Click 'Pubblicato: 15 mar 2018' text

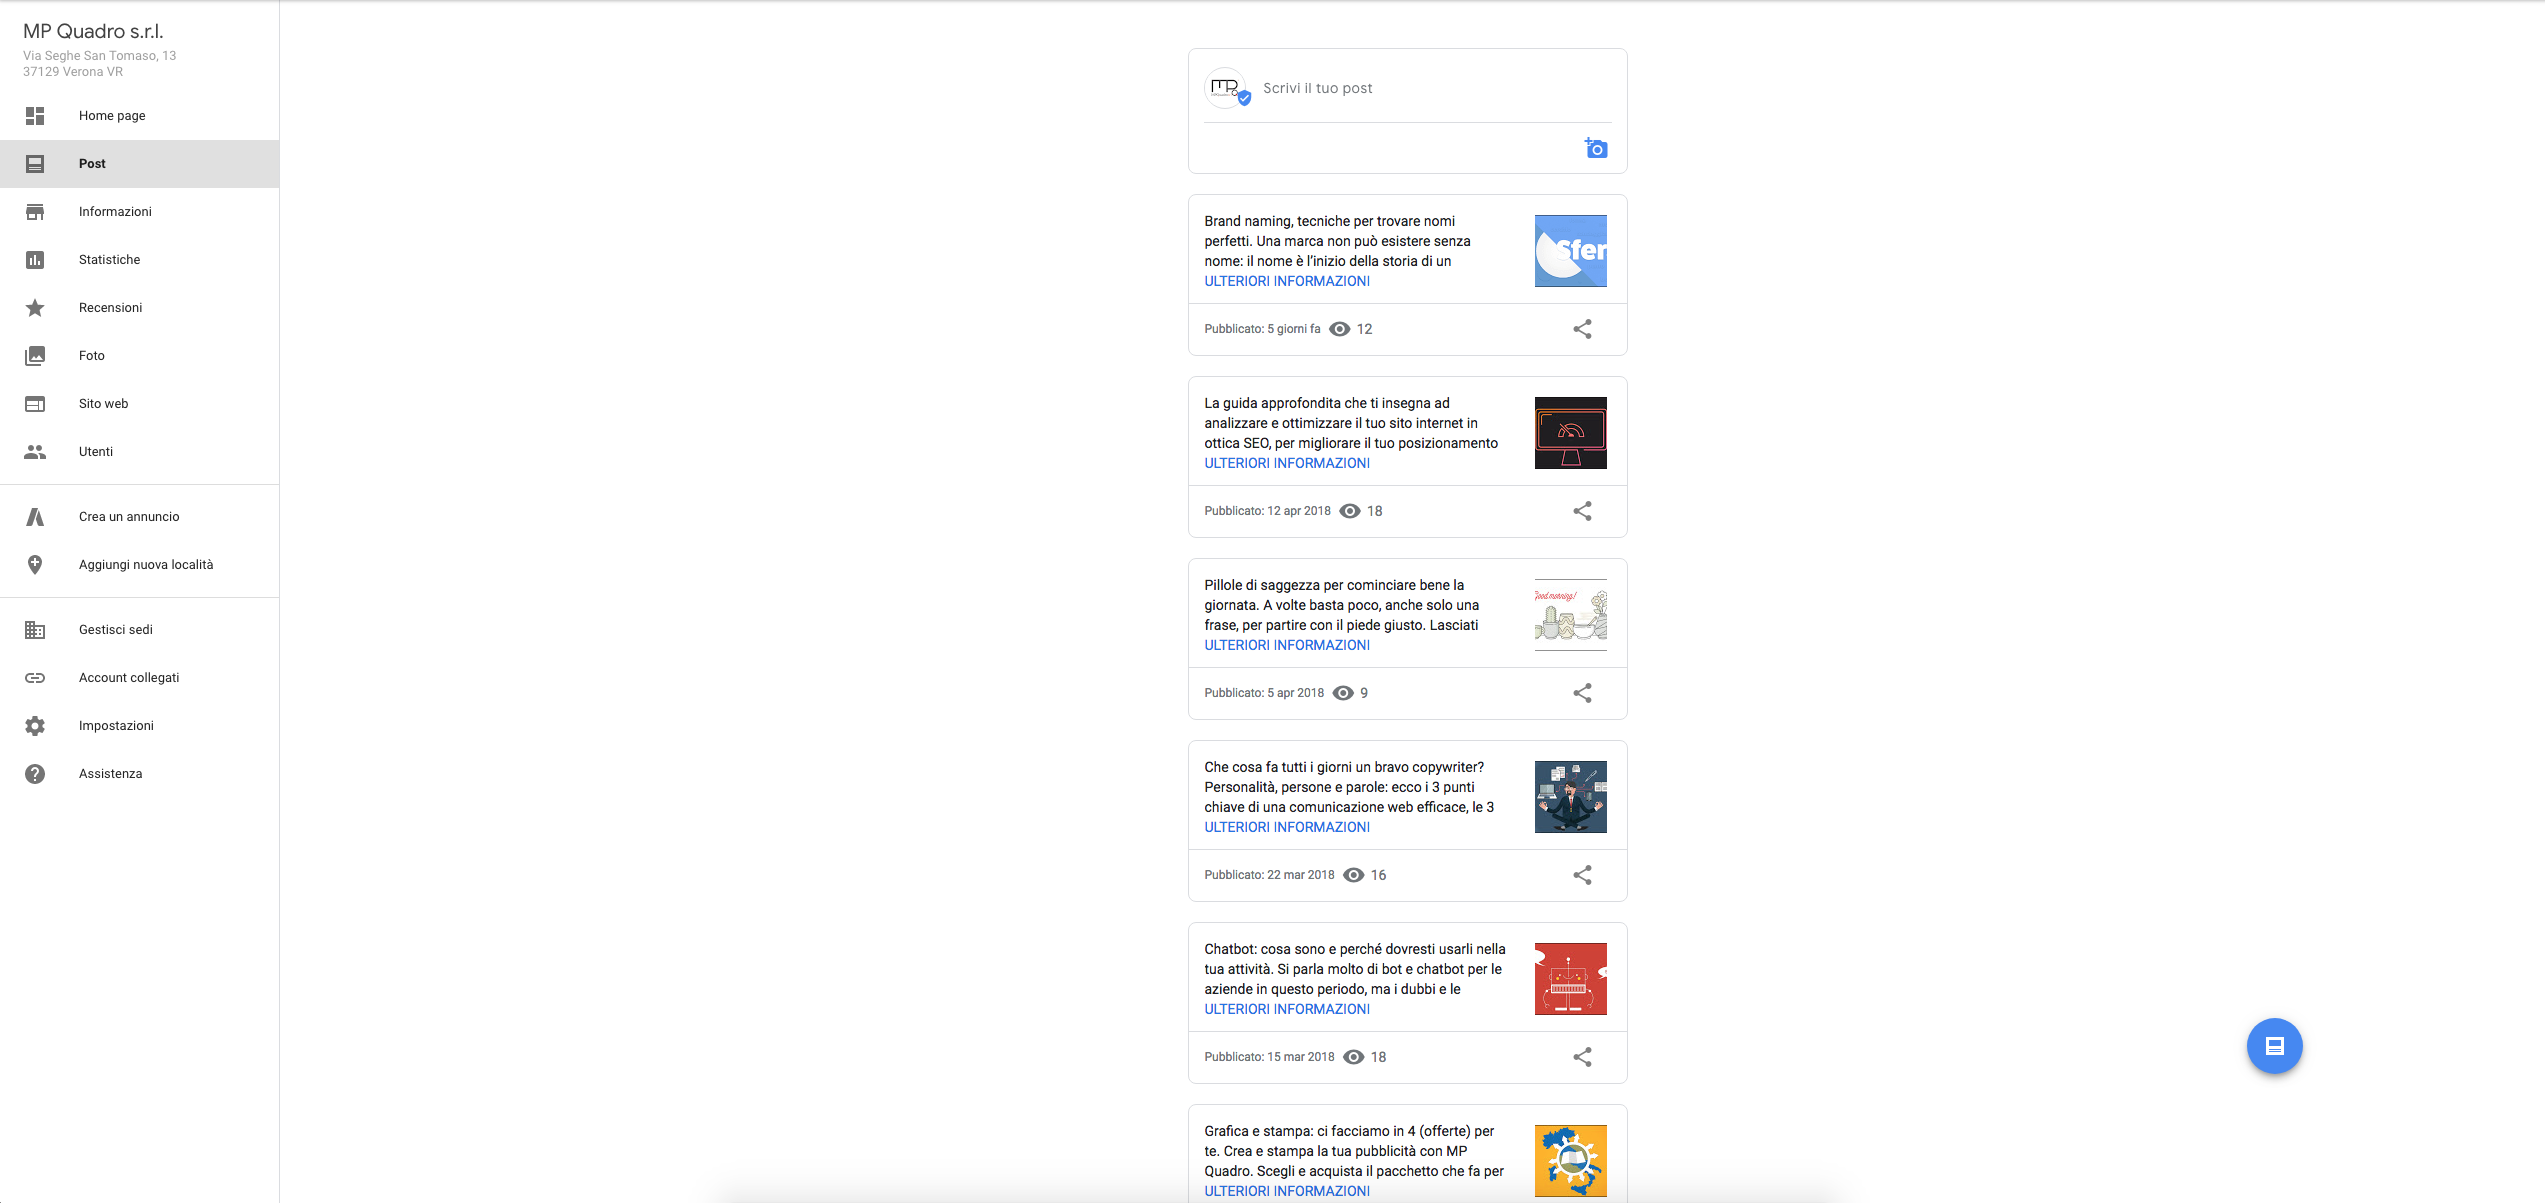point(1269,1057)
